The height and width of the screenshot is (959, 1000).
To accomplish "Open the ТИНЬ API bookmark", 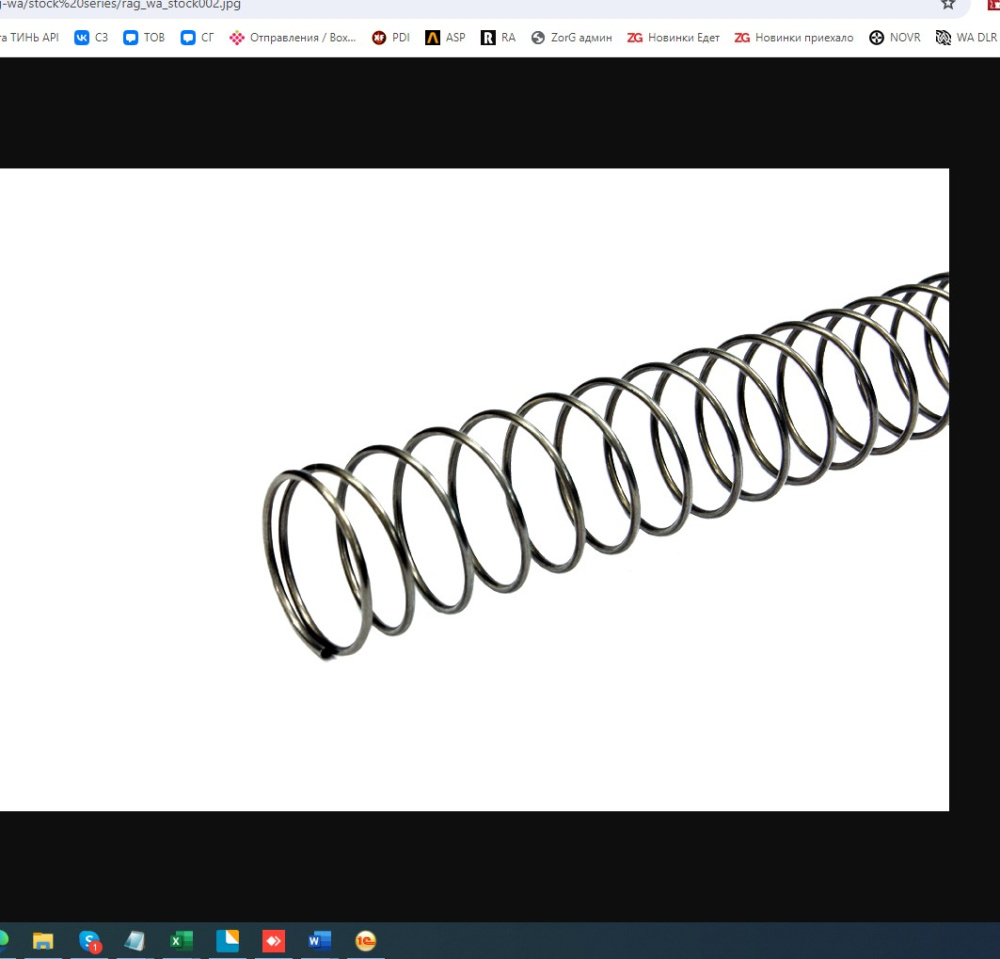I will coord(29,38).
